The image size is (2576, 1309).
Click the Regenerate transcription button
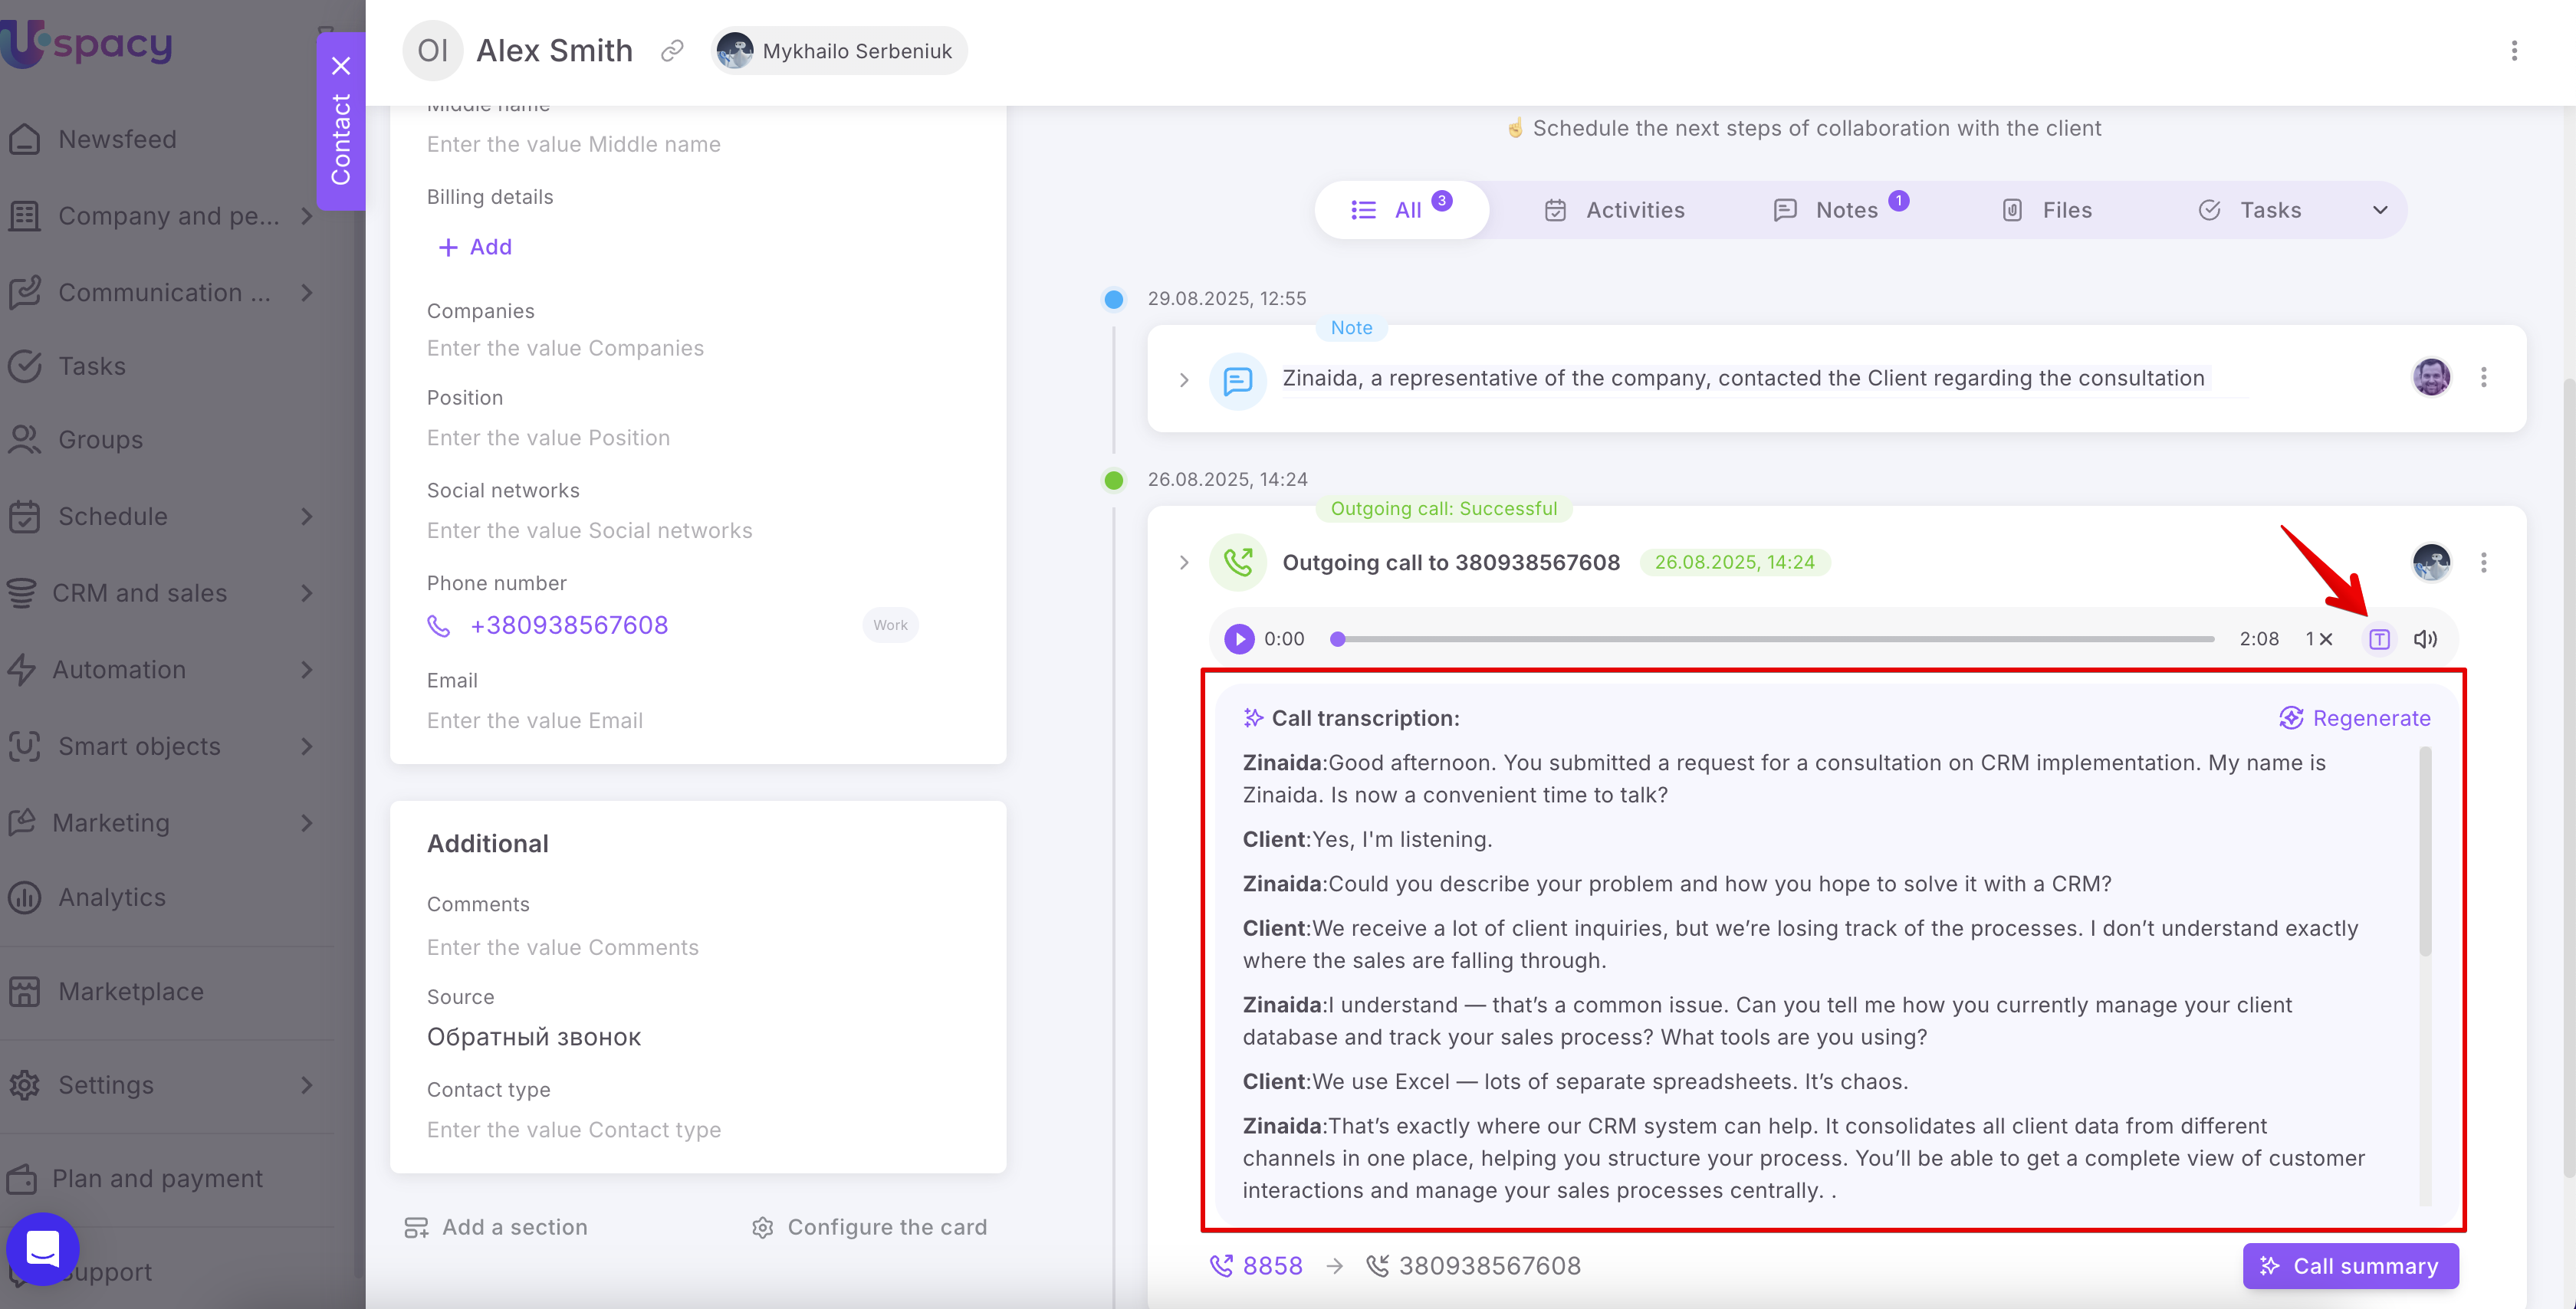2355,718
